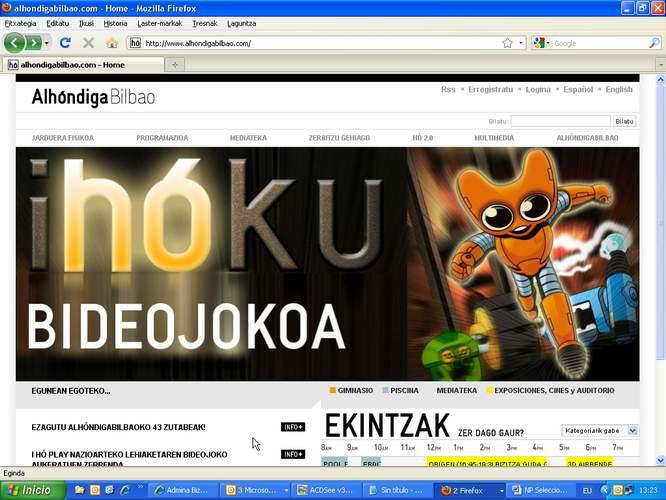Stop loading with the X icon
This screenshot has height=500, width=666.
click(88, 43)
